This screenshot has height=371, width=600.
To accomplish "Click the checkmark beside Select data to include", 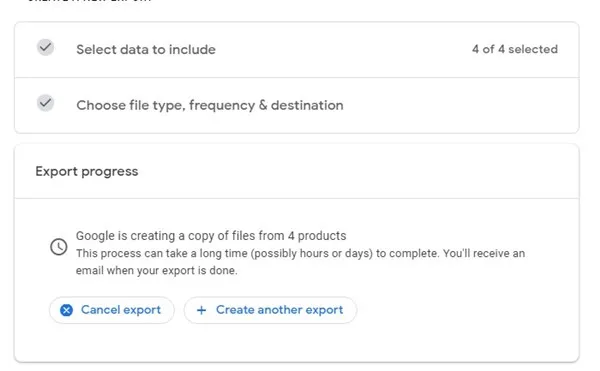I will pos(45,47).
